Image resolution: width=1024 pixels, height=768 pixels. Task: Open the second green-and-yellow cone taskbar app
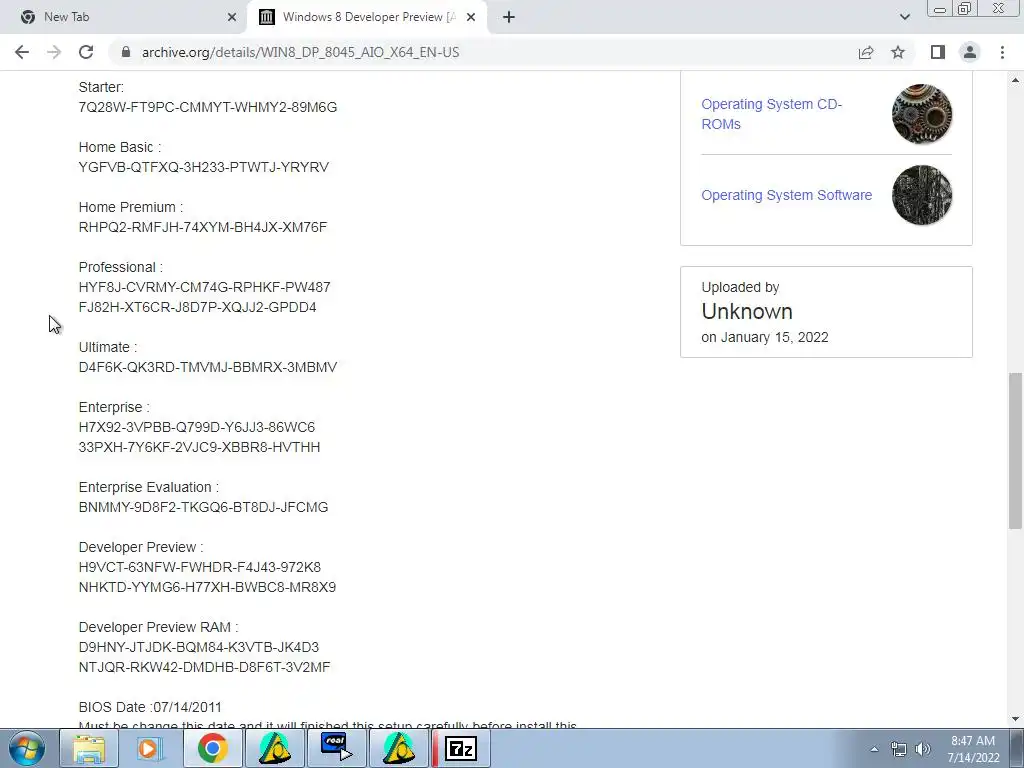398,748
